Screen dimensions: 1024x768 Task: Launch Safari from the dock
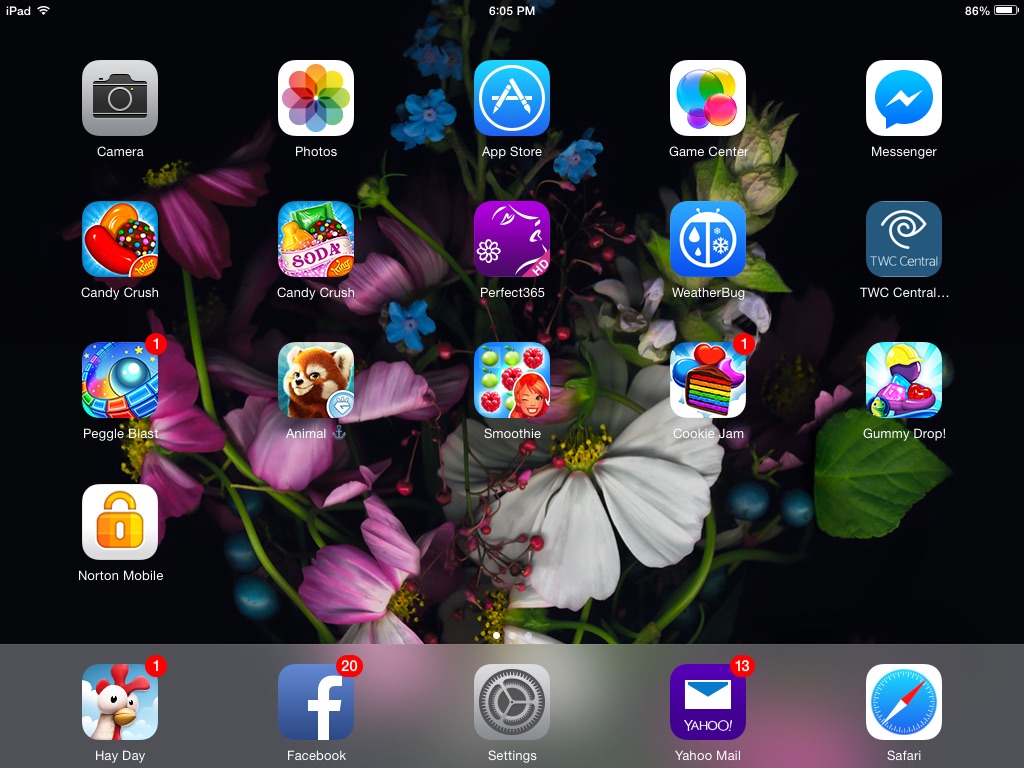point(903,702)
